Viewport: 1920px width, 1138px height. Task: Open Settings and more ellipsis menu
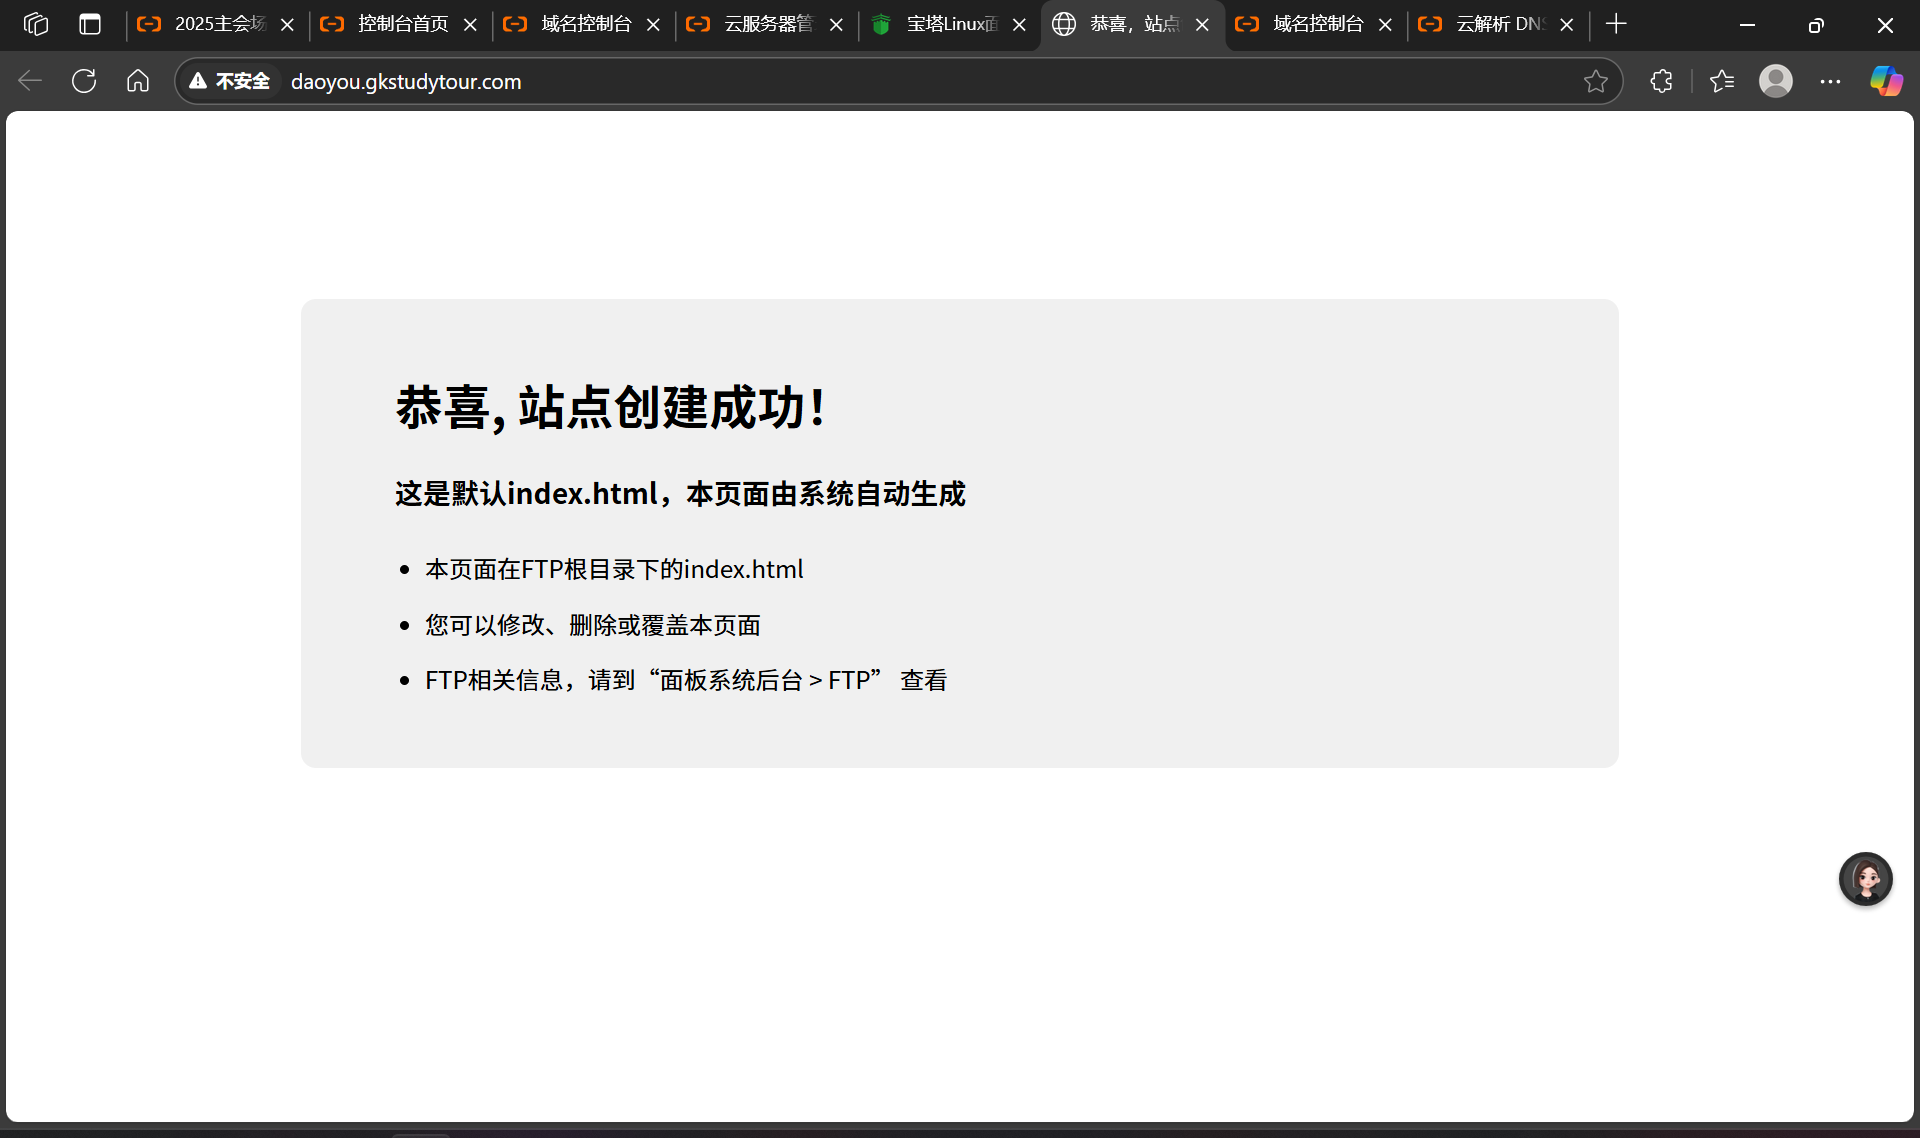coord(1830,81)
